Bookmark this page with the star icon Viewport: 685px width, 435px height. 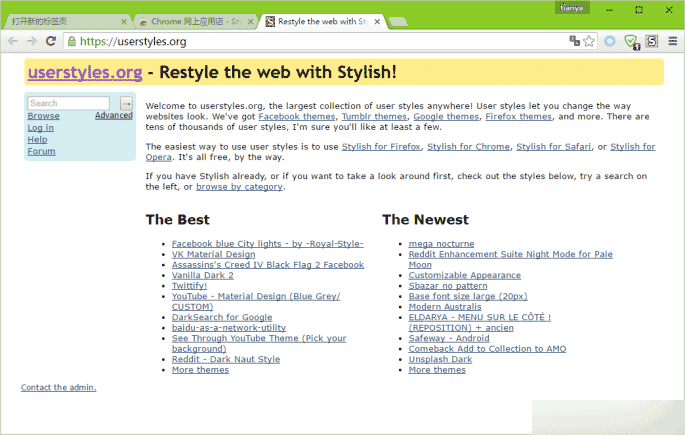tap(590, 41)
